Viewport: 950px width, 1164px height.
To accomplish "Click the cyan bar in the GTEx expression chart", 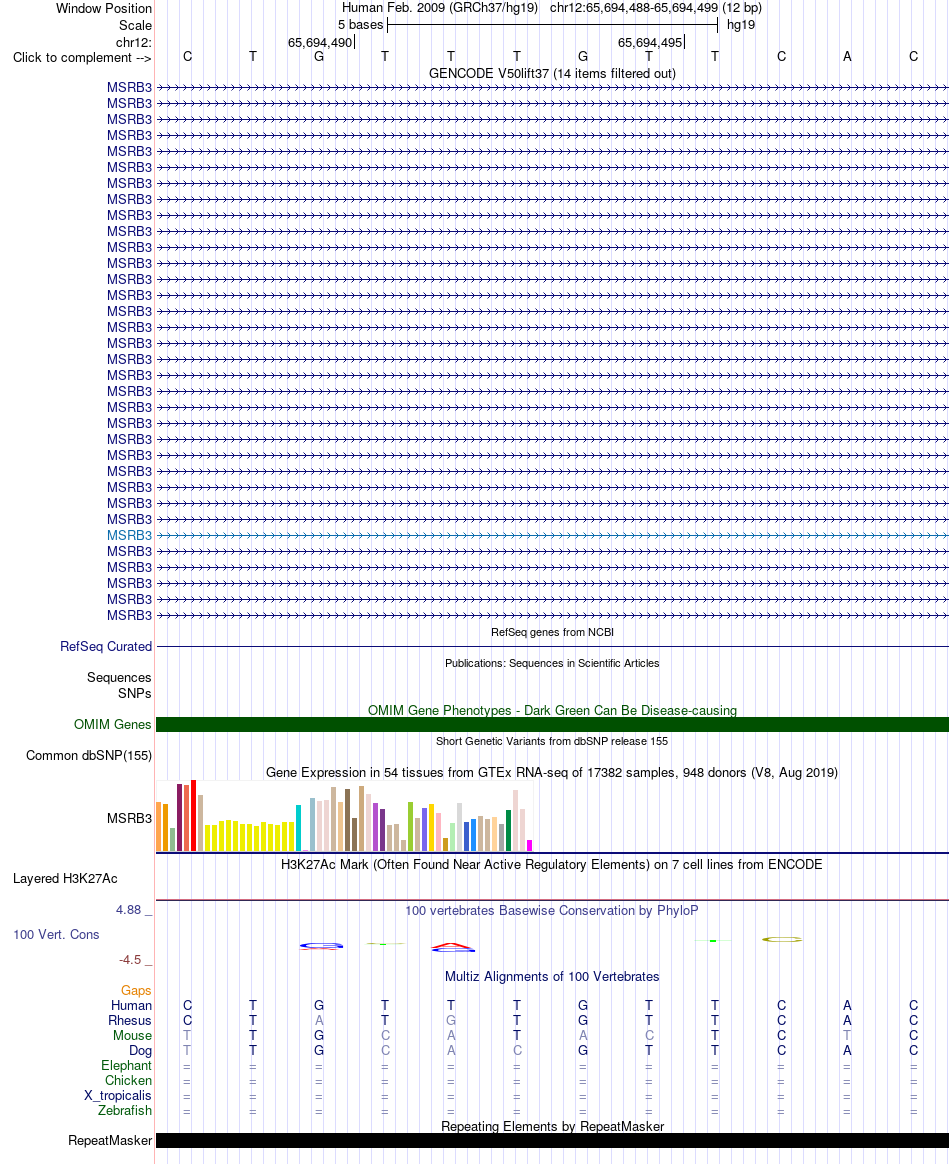I will click(298, 828).
